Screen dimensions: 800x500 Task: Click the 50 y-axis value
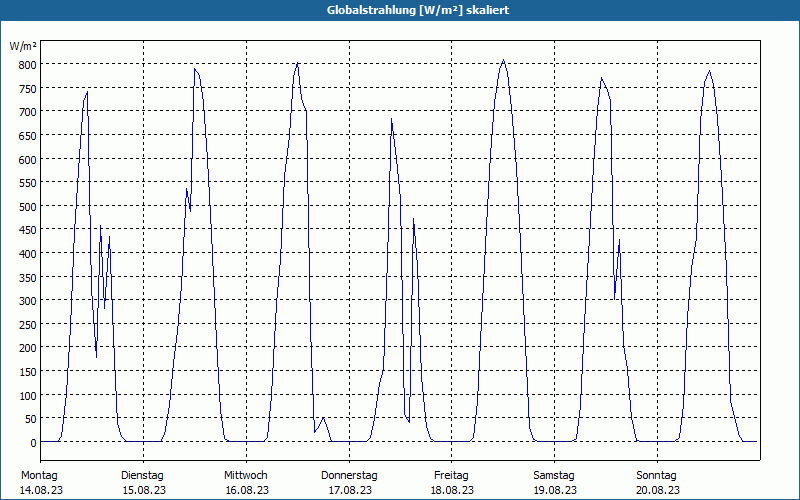coord(30,419)
